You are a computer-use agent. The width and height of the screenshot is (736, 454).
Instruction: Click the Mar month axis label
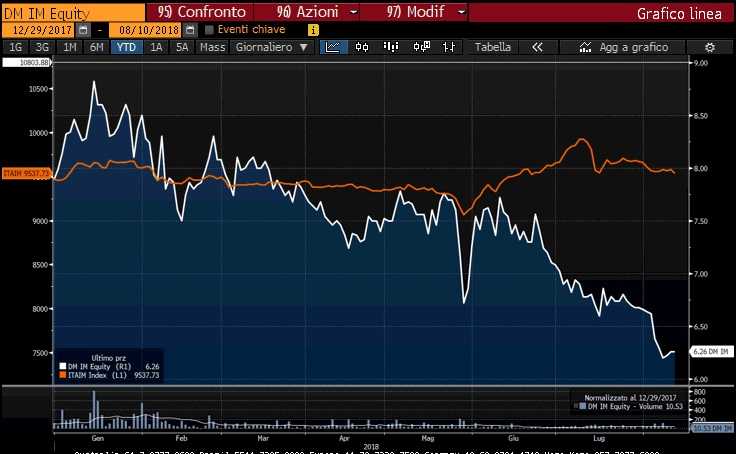pyautogui.click(x=263, y=438)
